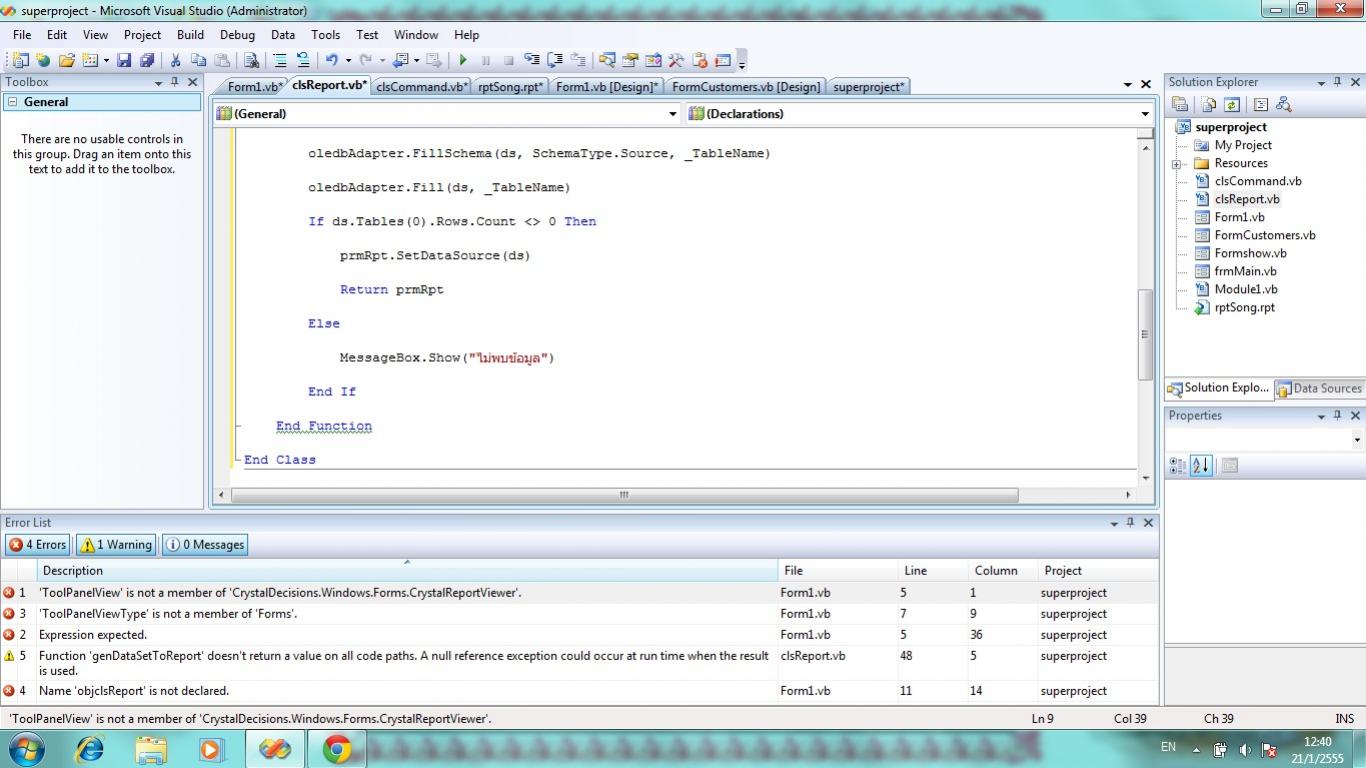Viewport: 1366px width, 768px height.
Task: Switch Properties panel to Categorized view
Action: (x=1178, y=465)
